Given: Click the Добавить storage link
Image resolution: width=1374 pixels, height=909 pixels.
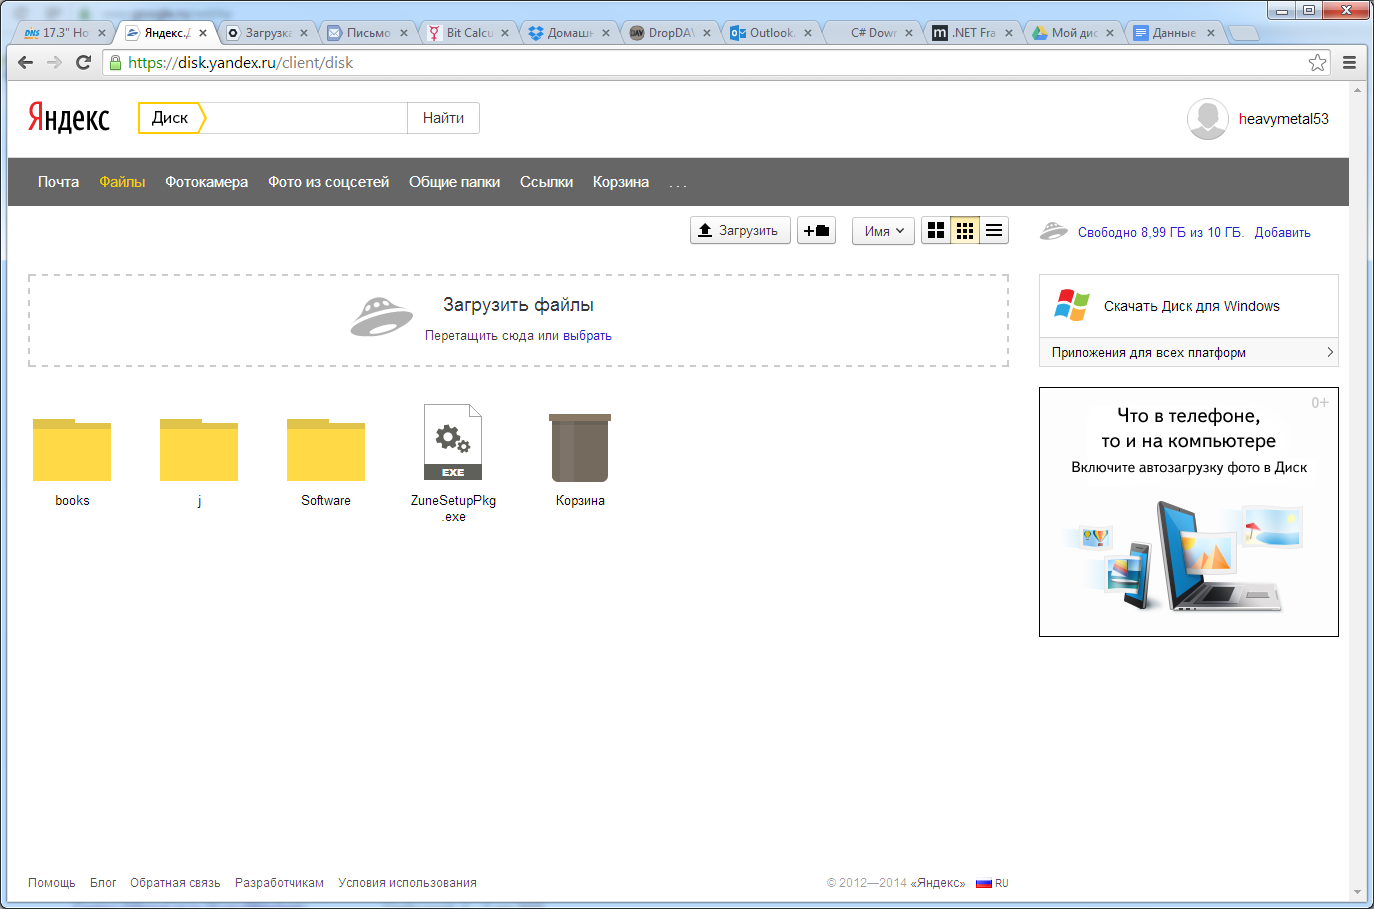Looking at the screenshot, I should pos(1282,232).
